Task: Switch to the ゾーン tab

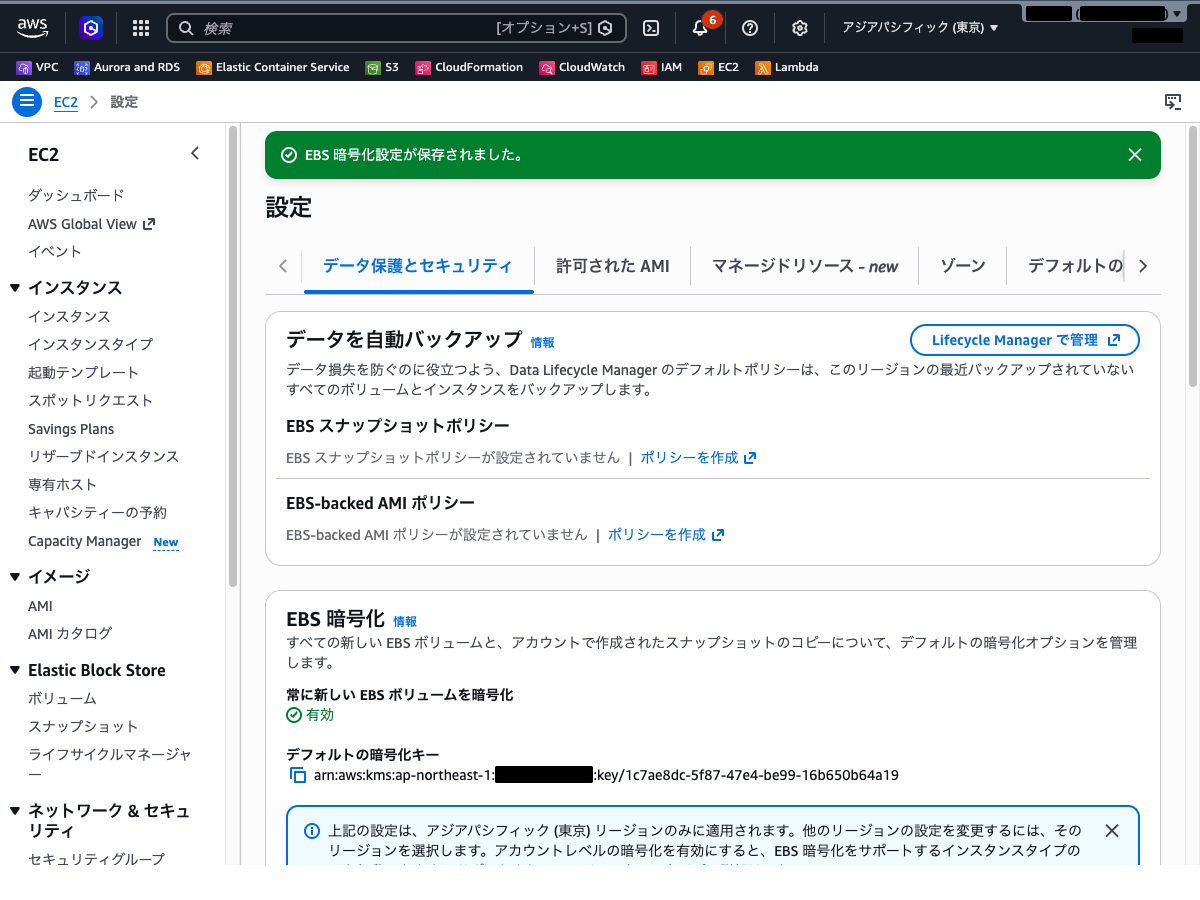Action: tap(963, 266)
